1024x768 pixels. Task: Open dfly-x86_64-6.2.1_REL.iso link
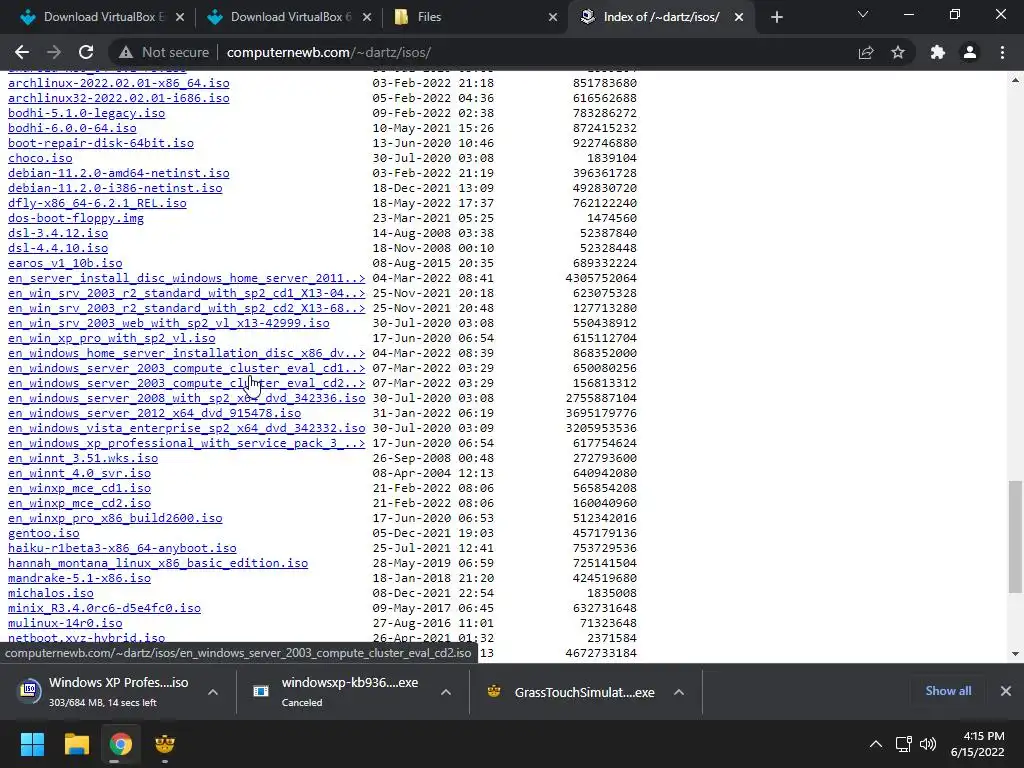tap(97, 203)
